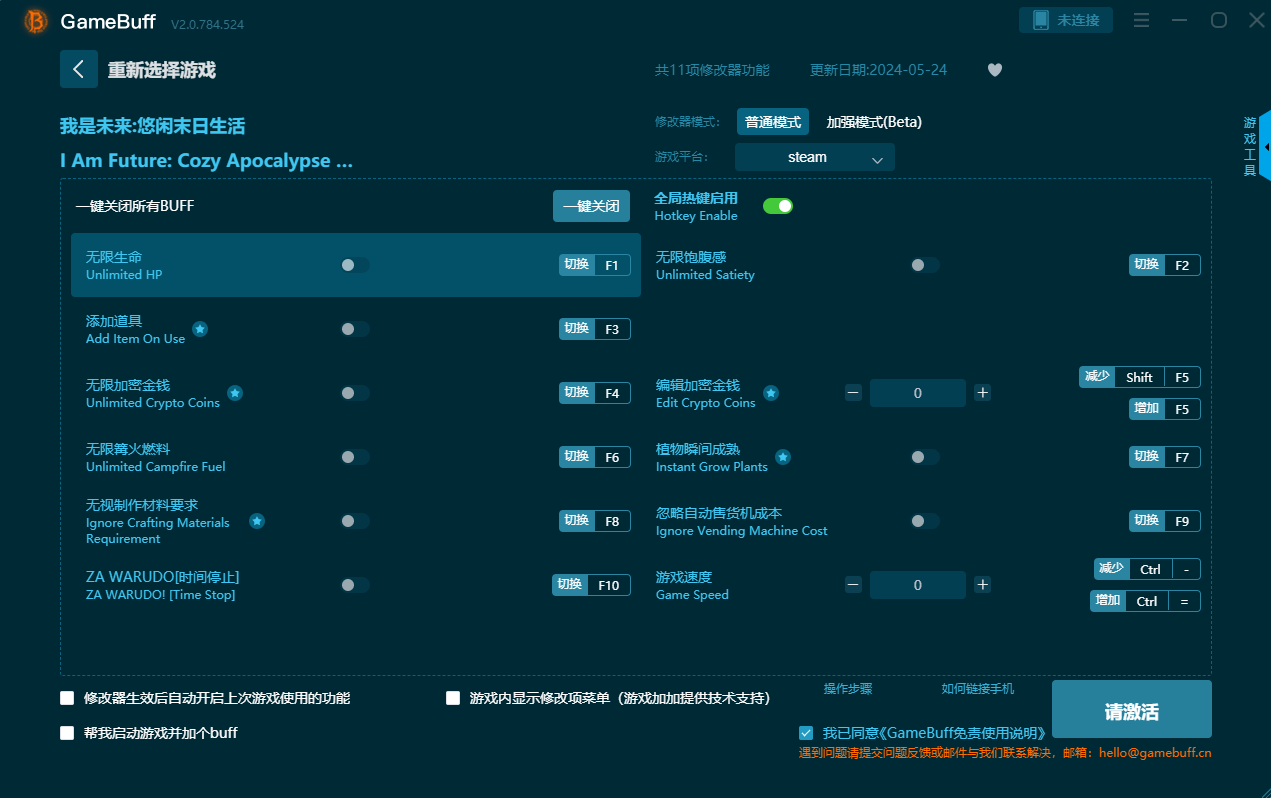The image size is (1271, 798).
Task: Click star badge beside Edit Crypto Coins
Action: point(771,393)
